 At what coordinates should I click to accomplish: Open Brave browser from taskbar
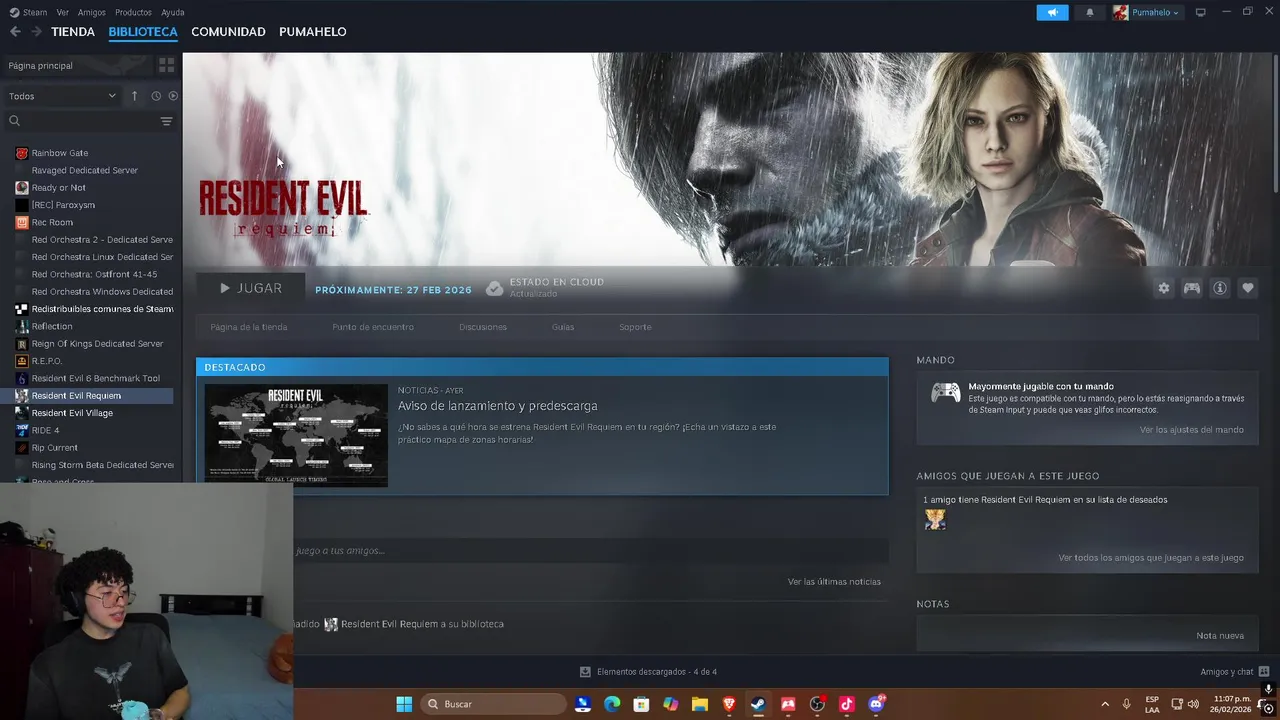tap(729, 704)
